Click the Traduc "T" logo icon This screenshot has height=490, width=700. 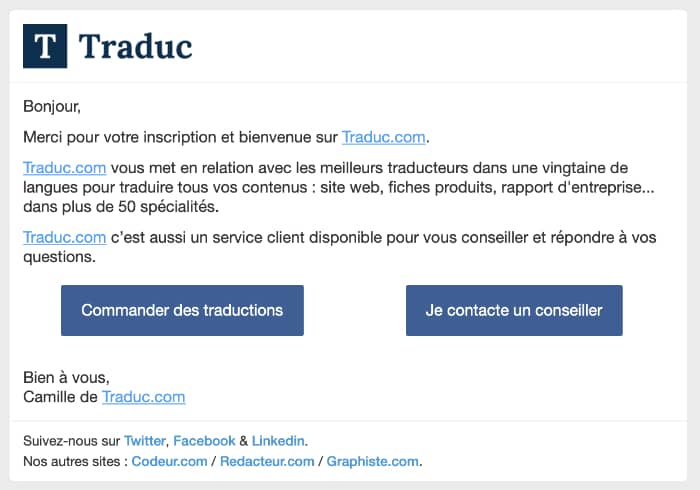click(45, 46)
